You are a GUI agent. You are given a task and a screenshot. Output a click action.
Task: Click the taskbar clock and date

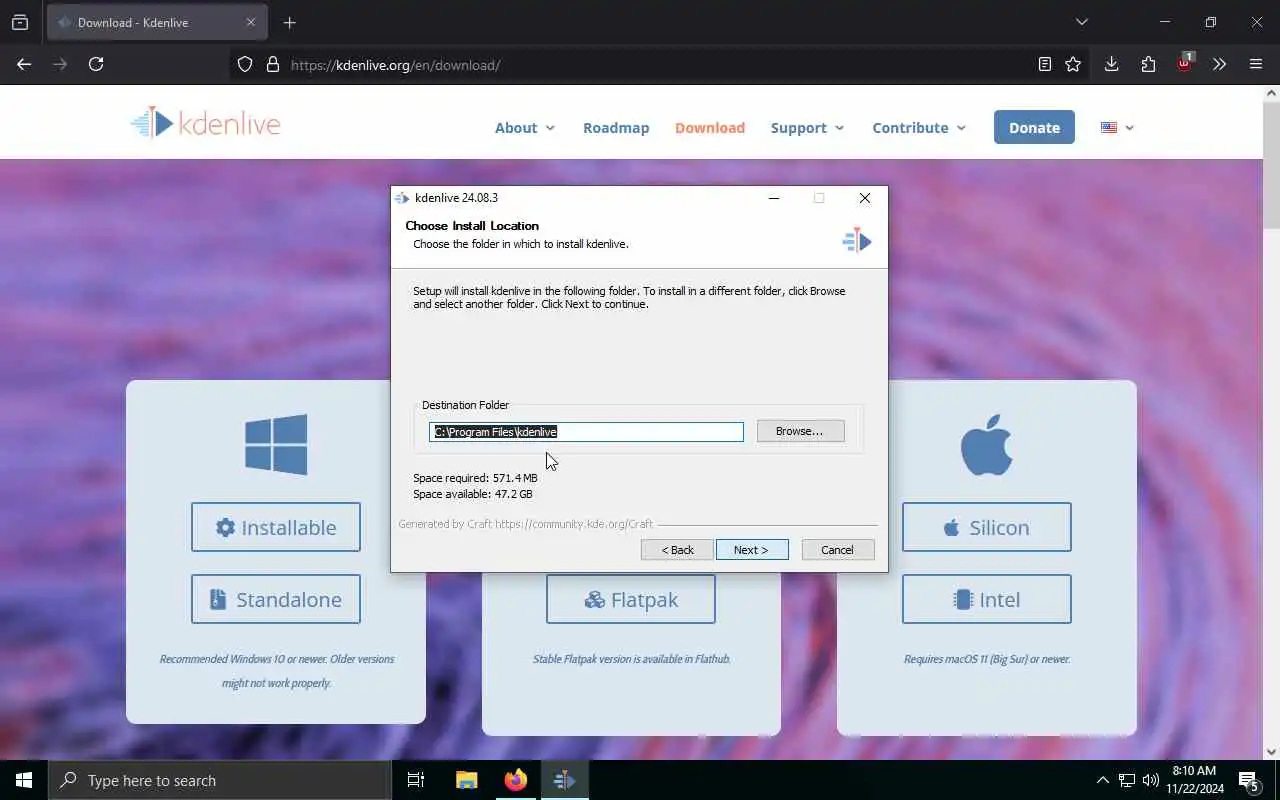click(x=1194, y=780)
